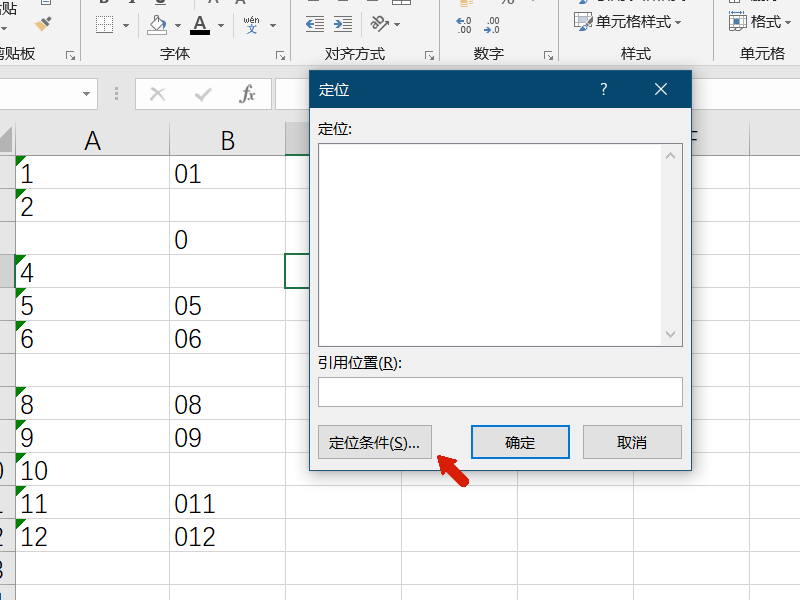The height and width of the screenshot is (600, 800).
Task: Click the Font Color icon
Action: (200, 23)
